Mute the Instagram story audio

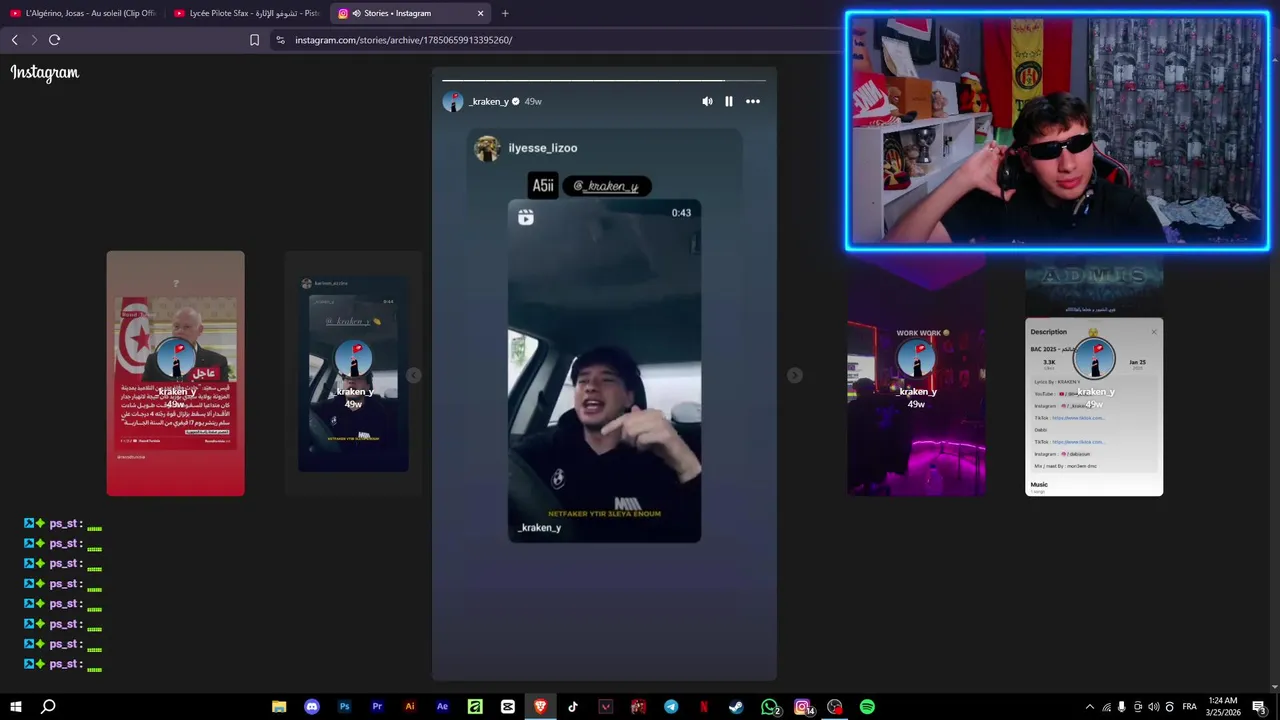coord(707,101)
